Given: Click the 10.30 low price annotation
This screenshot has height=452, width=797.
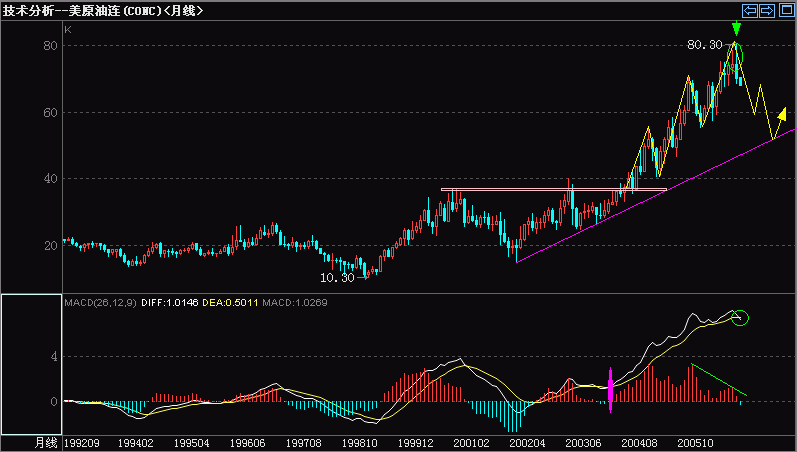Looking at the screenshot, I should (336, 278).
